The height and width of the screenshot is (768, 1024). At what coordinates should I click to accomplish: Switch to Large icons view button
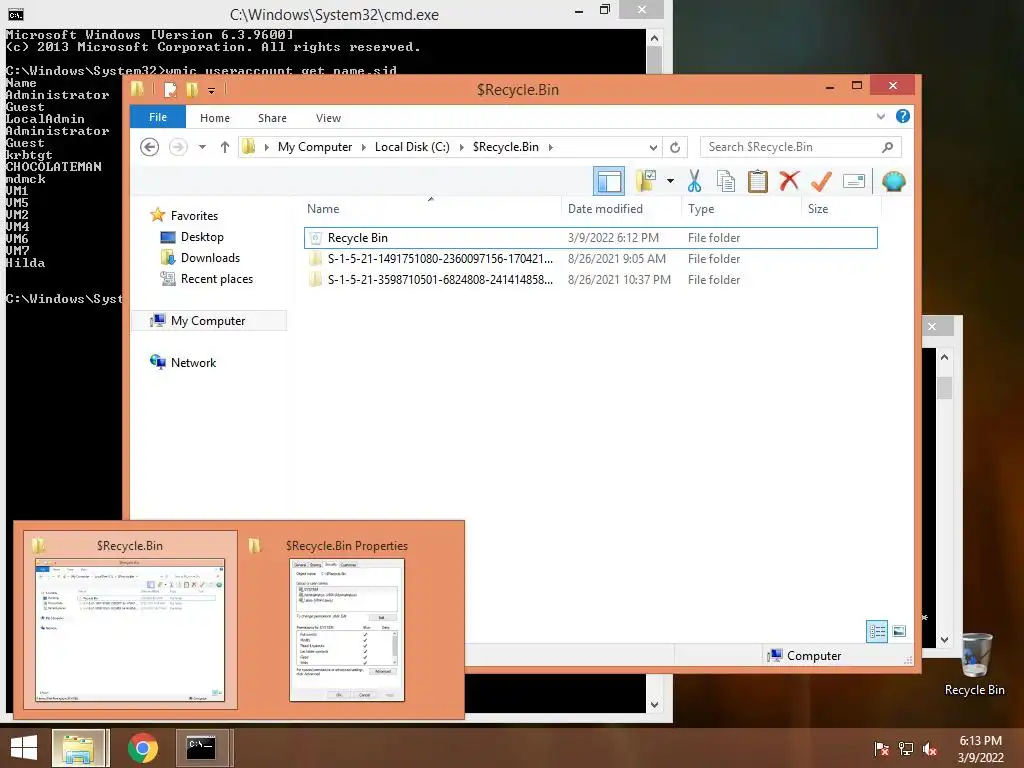pos(899,631)
